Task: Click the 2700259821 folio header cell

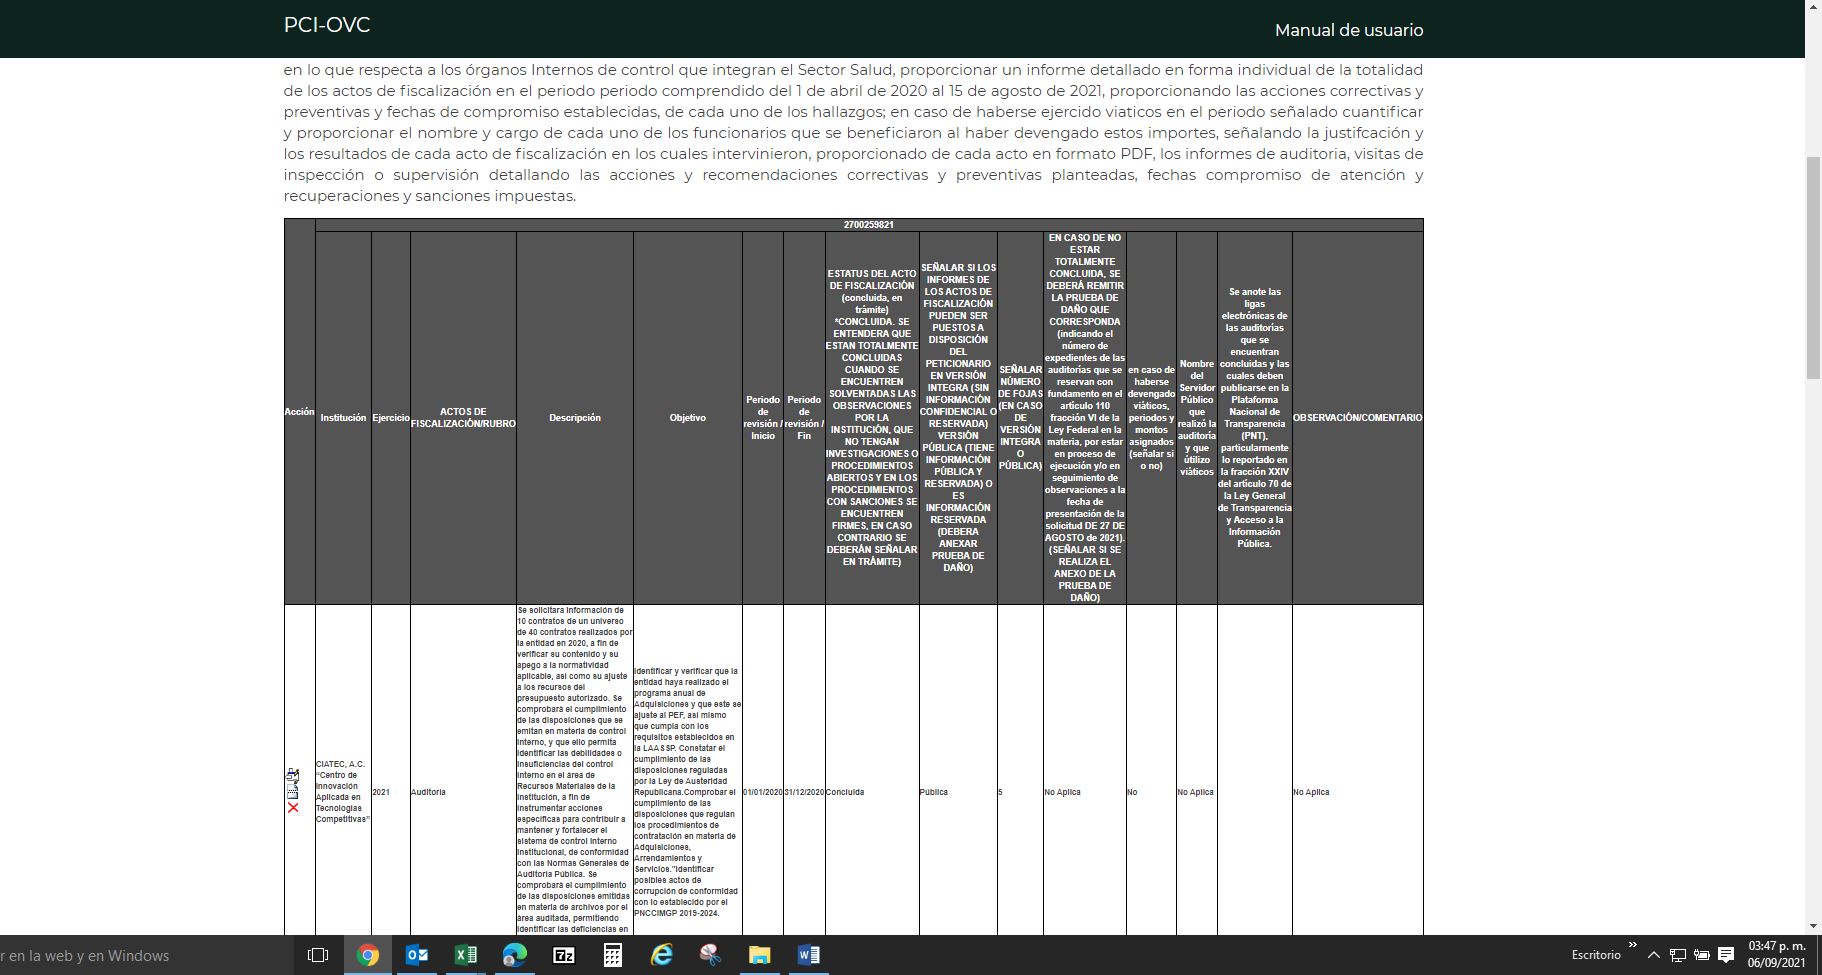Action: point(869,225)
